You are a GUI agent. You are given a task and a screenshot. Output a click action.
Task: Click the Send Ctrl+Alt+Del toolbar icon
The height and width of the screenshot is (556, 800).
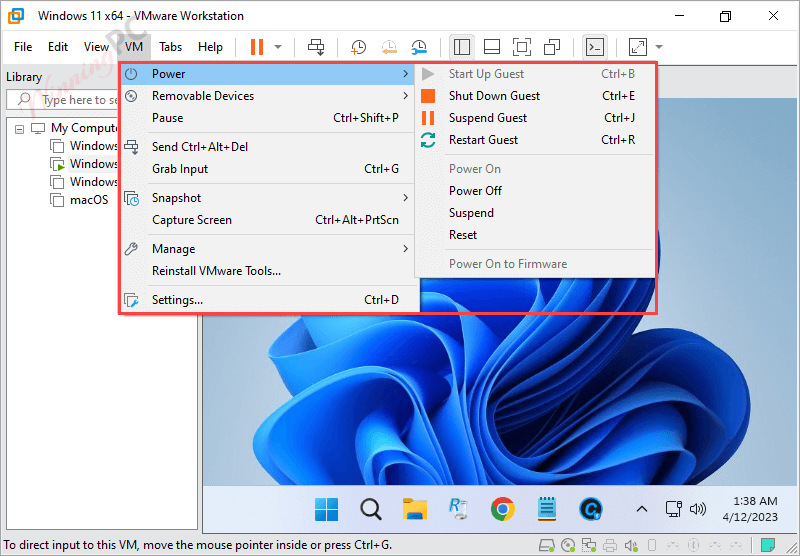316,47
